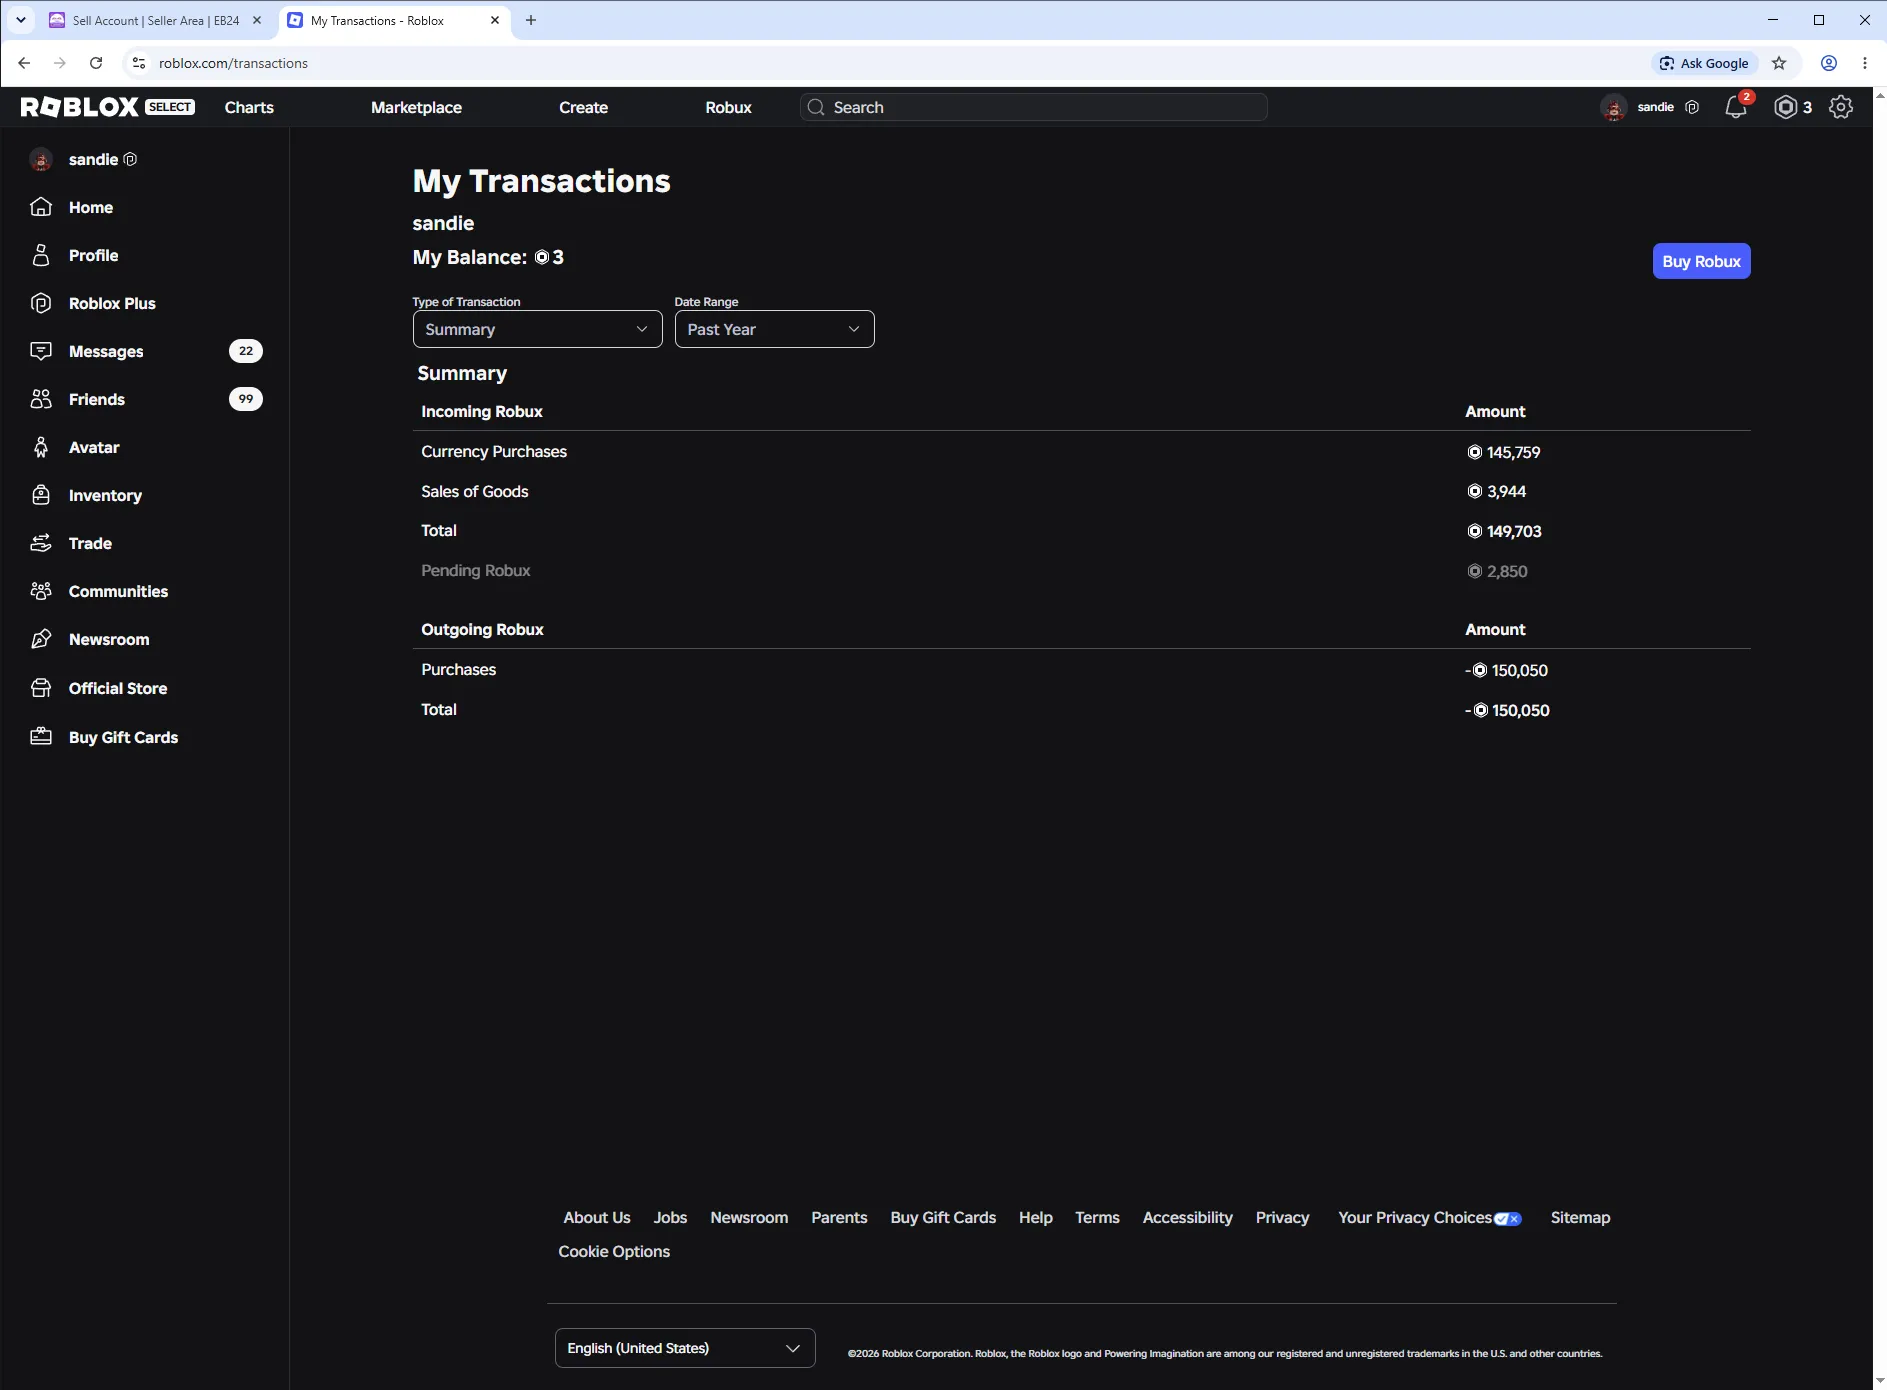Open the Terms footer link
Screen dimensions: 1887x1390
[1097, 1218]
